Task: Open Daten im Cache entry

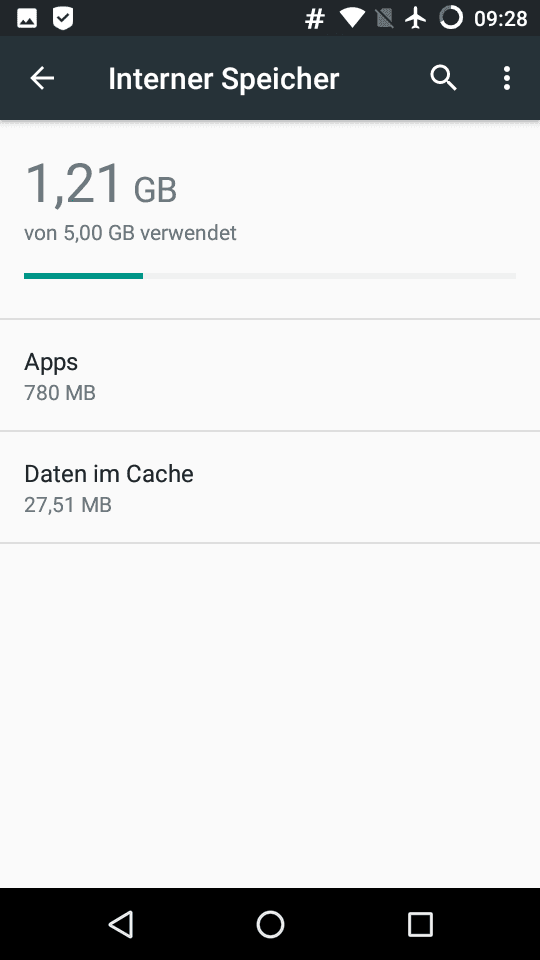Action: [x=270, y=487]
